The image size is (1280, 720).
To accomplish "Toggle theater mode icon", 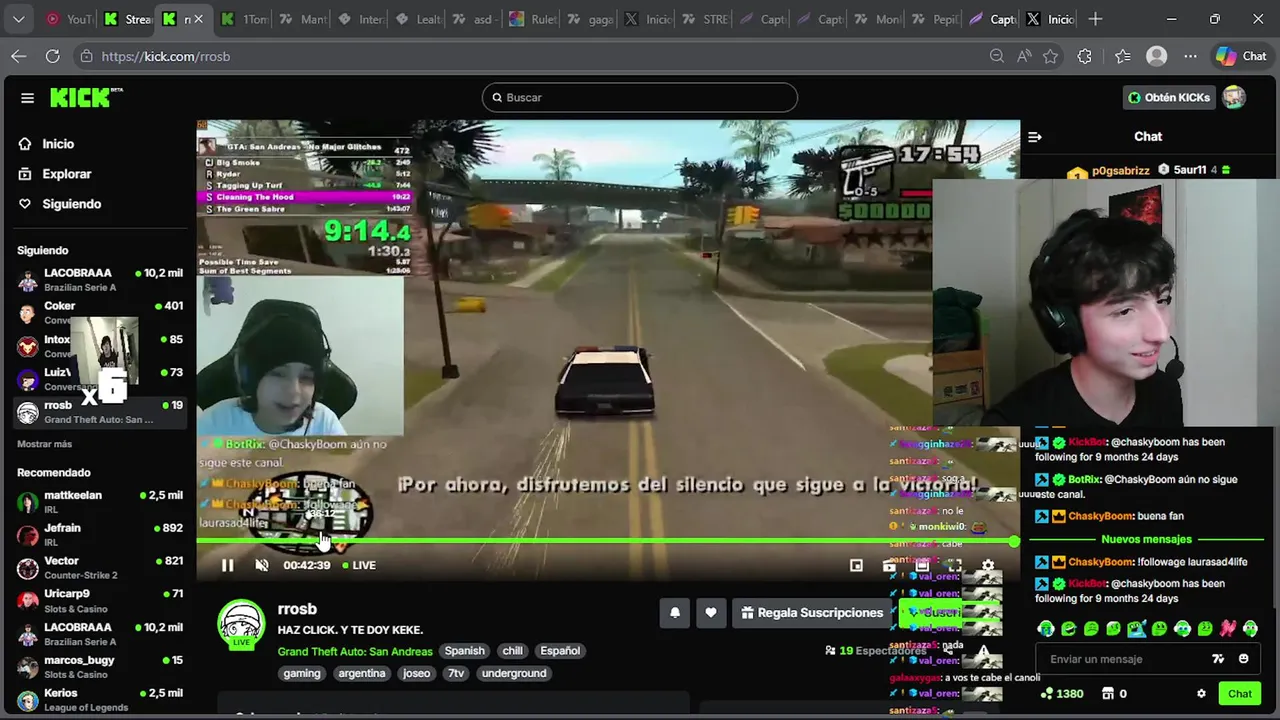I will pos(922,565).
